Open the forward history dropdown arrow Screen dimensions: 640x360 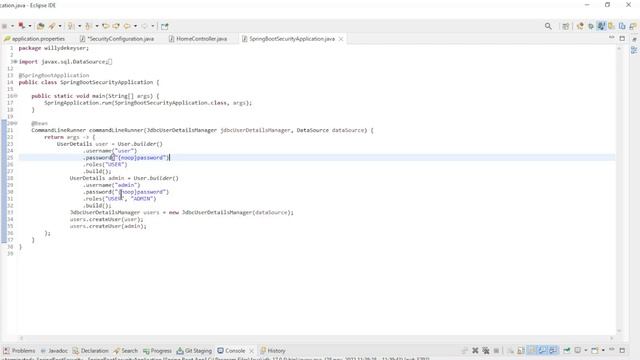pos(136,26)
